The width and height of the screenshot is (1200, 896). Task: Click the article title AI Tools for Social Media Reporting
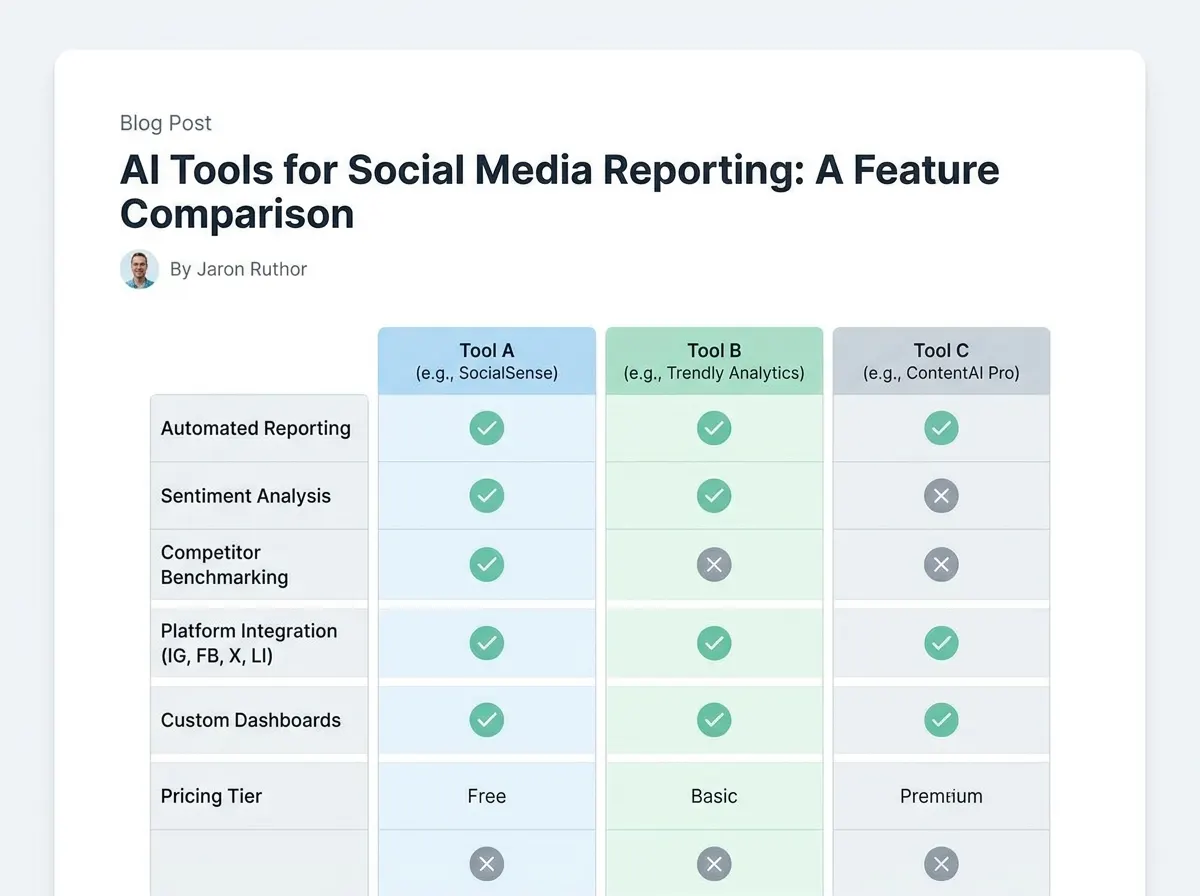click(560, 192)
